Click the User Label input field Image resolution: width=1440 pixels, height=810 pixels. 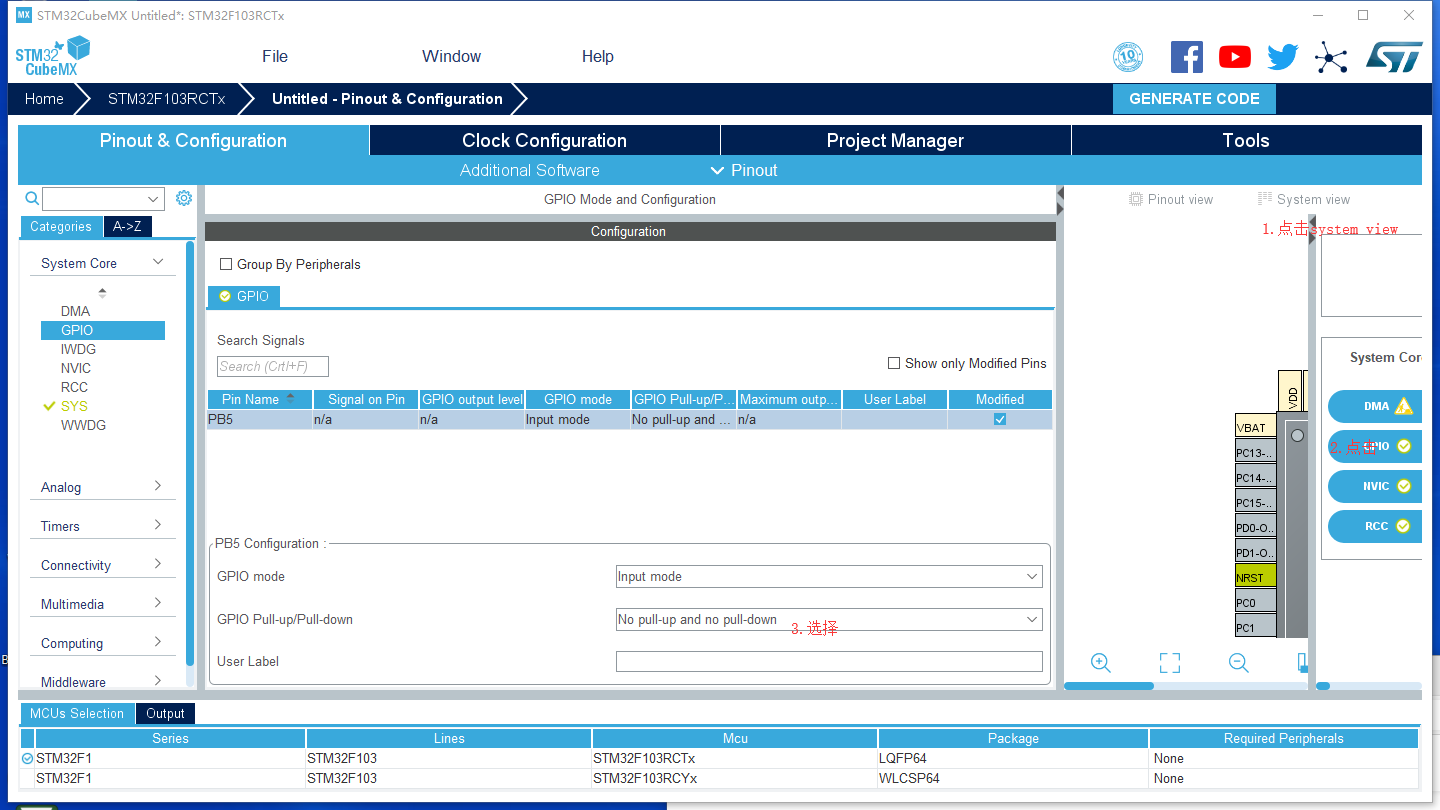(828, 661)
